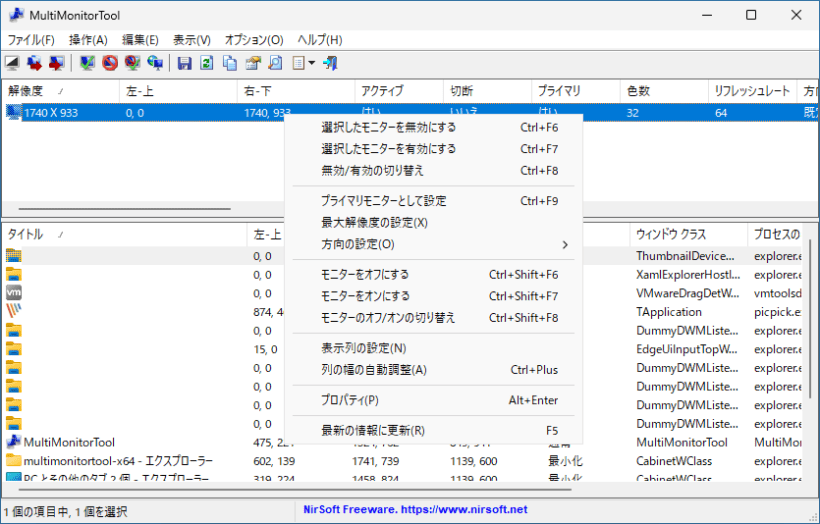Open the 編集(E) menu
Screen dimensions: 820x524
click(140, 40)
